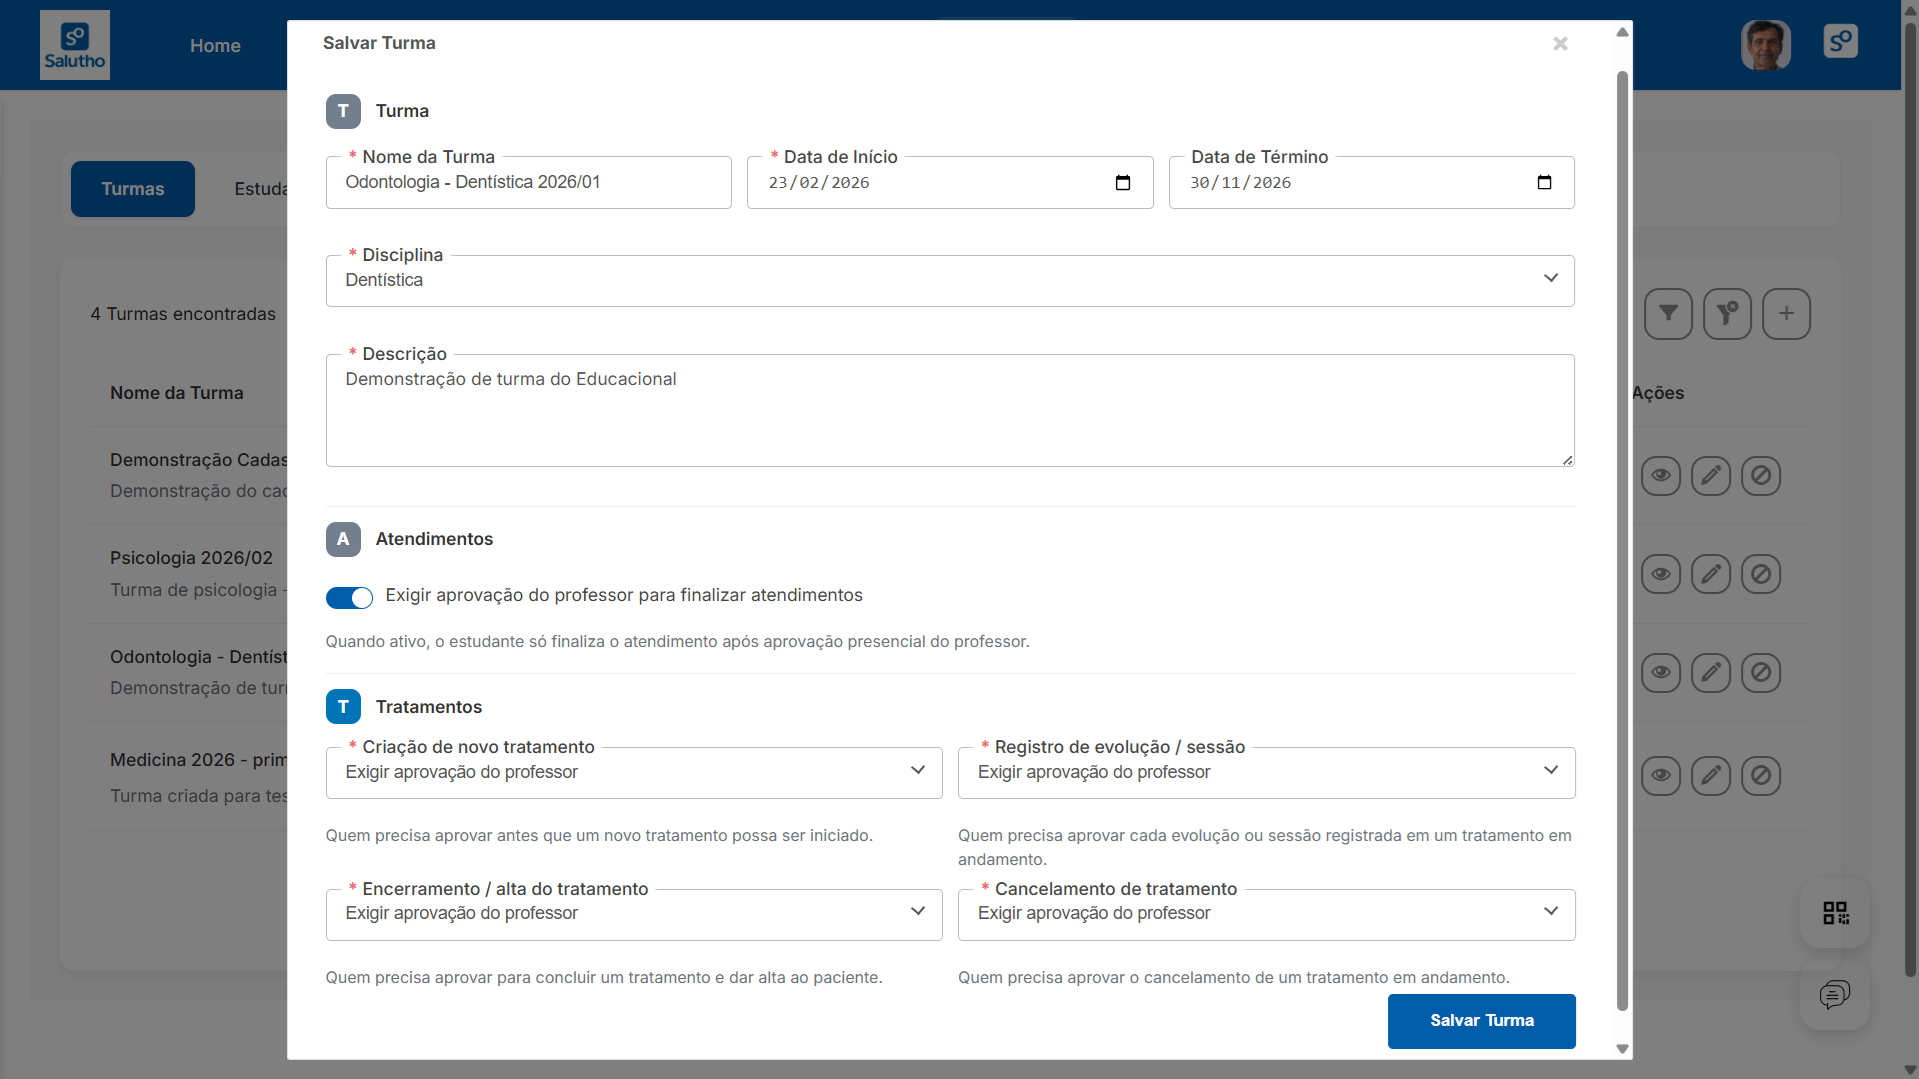The image size is (1919, 1079).
Task: Deactivate the Psicologia 2026/02 turma
Action: 1761,574
